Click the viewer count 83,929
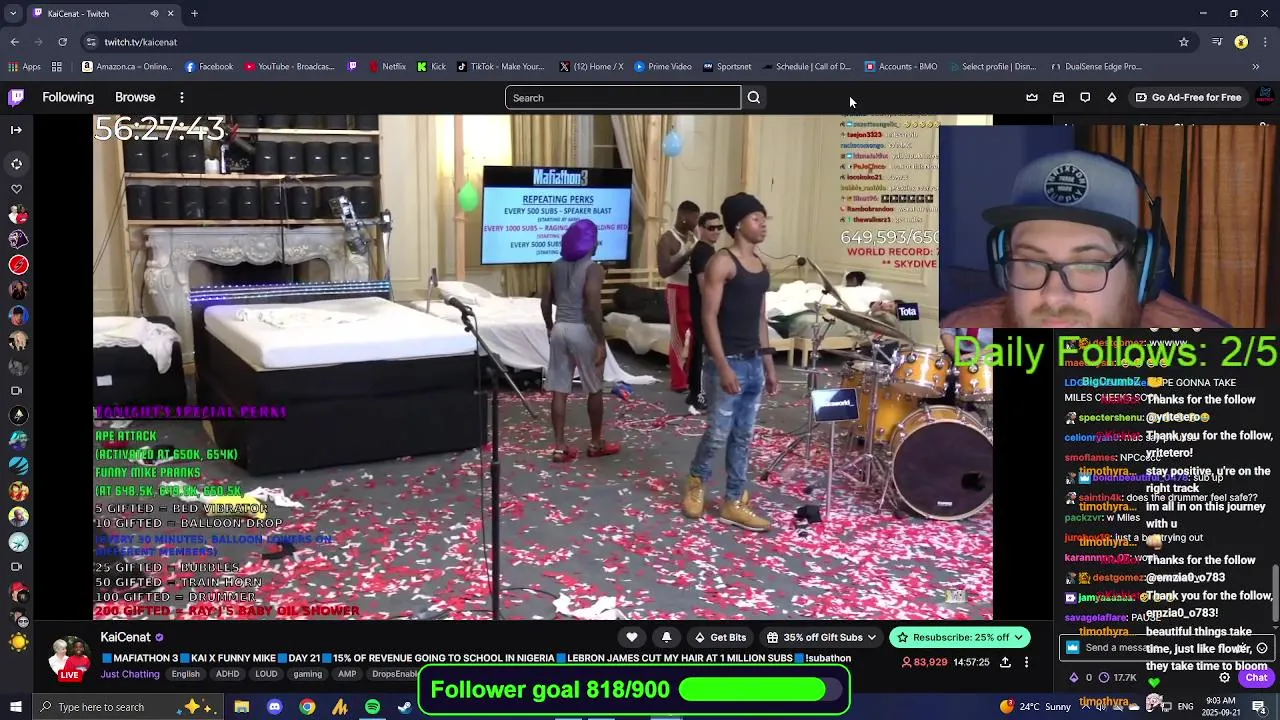The image size is (1280, 720). pyautogui.click(x=925, y=662)
